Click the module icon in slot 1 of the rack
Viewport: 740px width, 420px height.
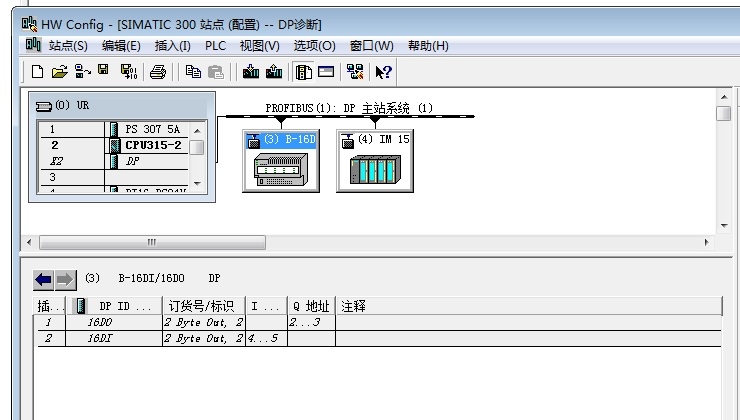click(x=114, y=129)
